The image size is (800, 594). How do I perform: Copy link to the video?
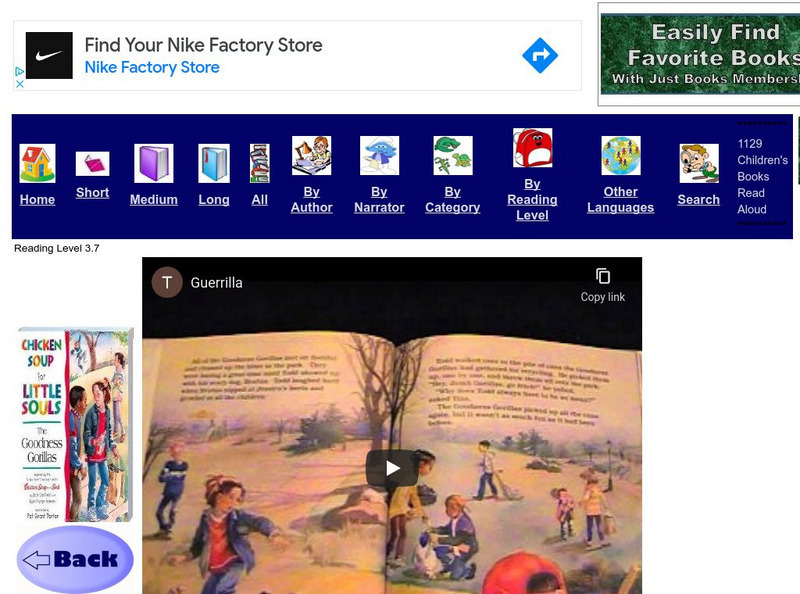tap(603, 286)
